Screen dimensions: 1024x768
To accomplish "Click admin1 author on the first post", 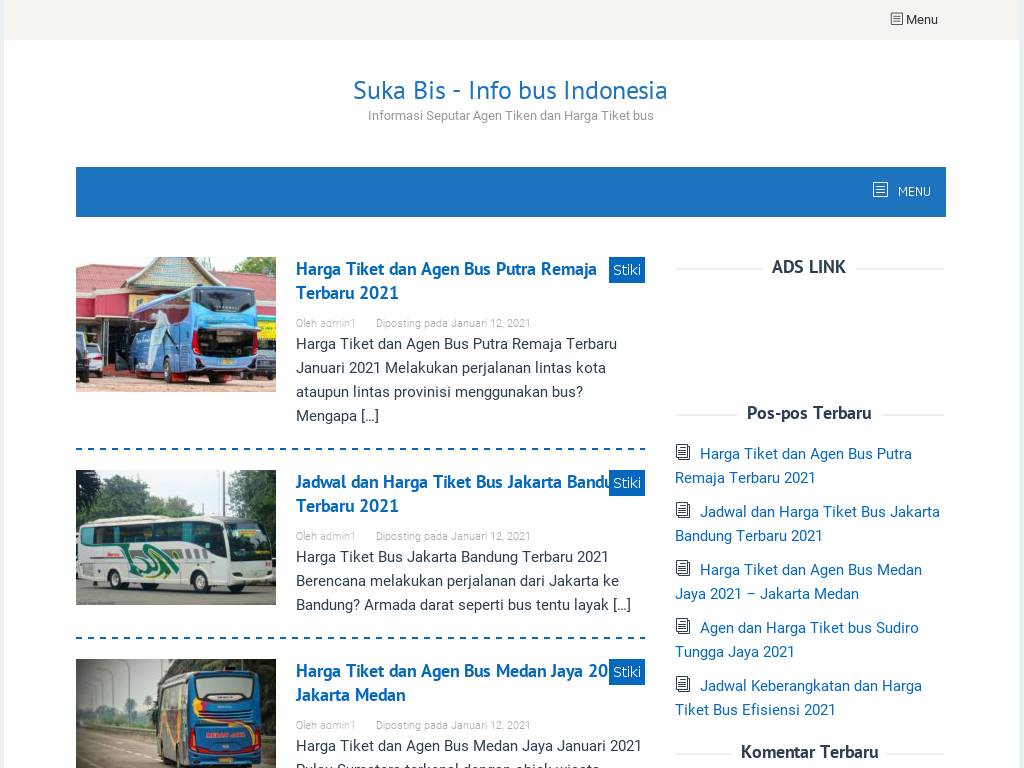I will pos(337,324).
